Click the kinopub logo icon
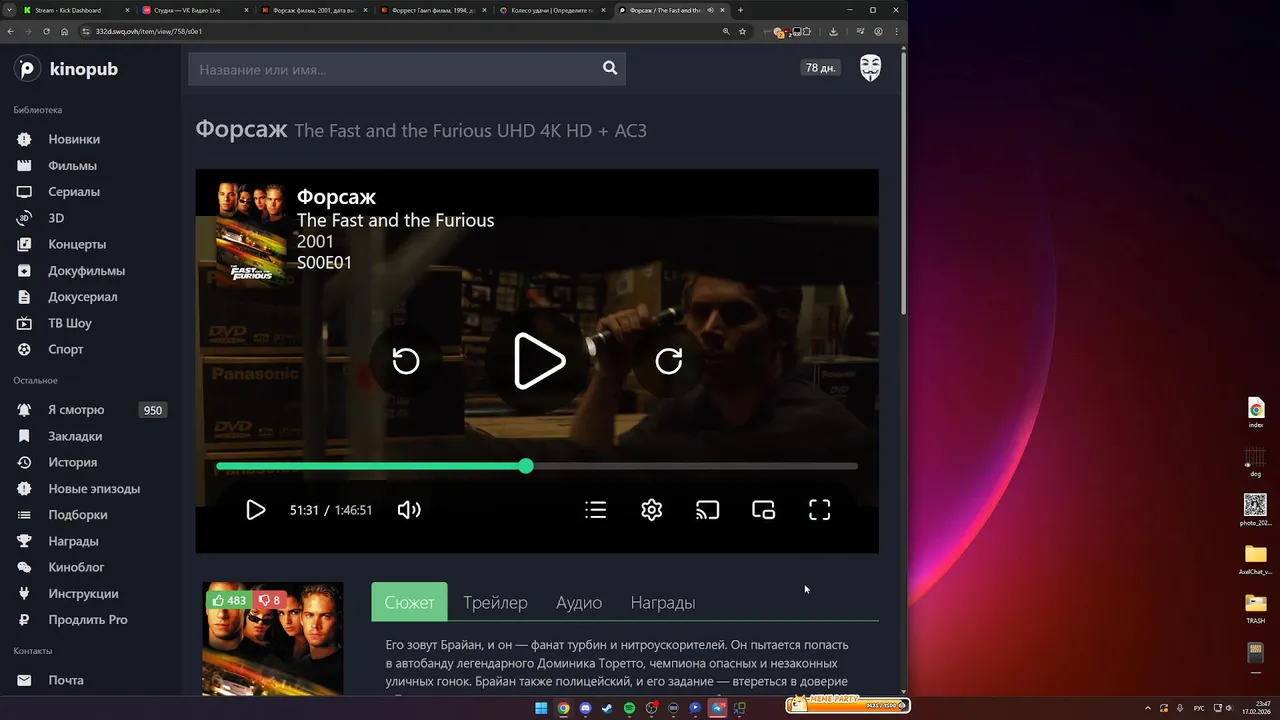 pos(27,69)
